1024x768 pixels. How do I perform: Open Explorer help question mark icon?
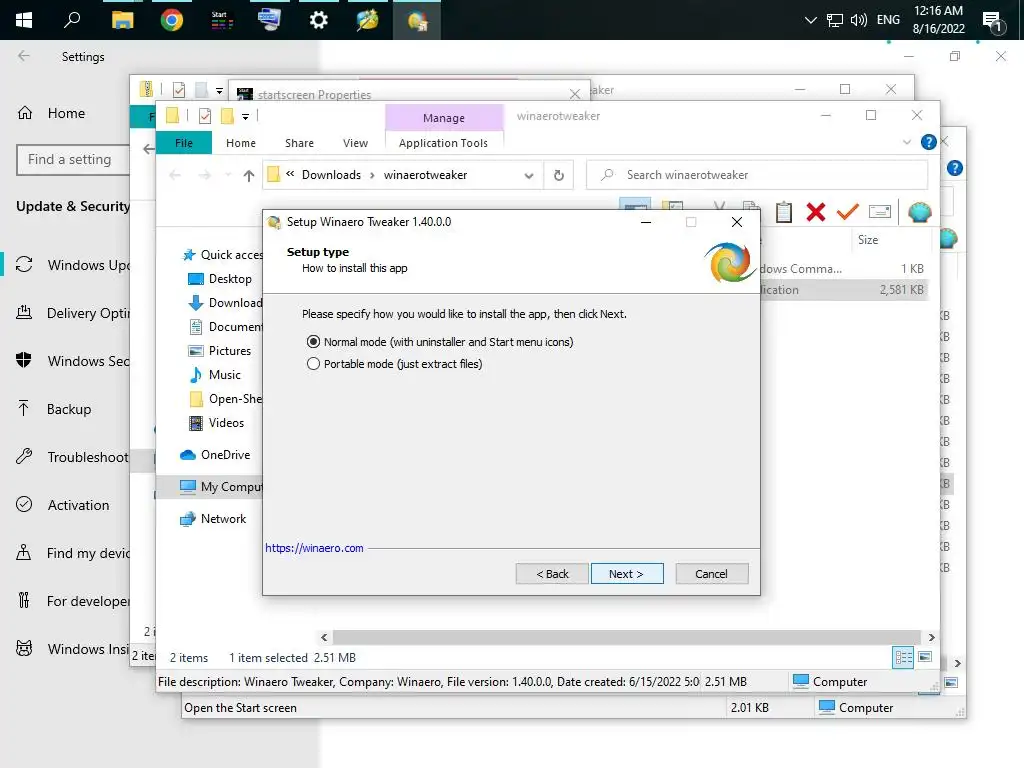(928, 142)
